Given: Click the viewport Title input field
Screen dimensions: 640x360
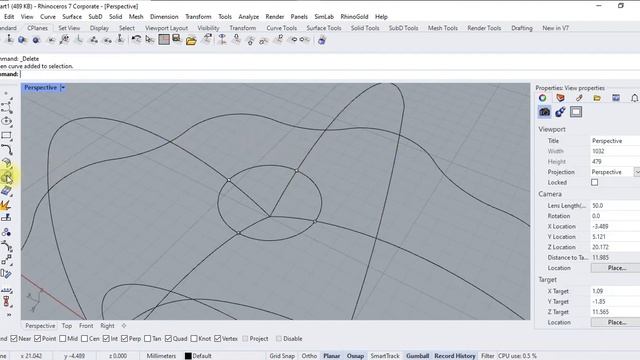Looking at the screenshot, I should click(x=616, y=141).
